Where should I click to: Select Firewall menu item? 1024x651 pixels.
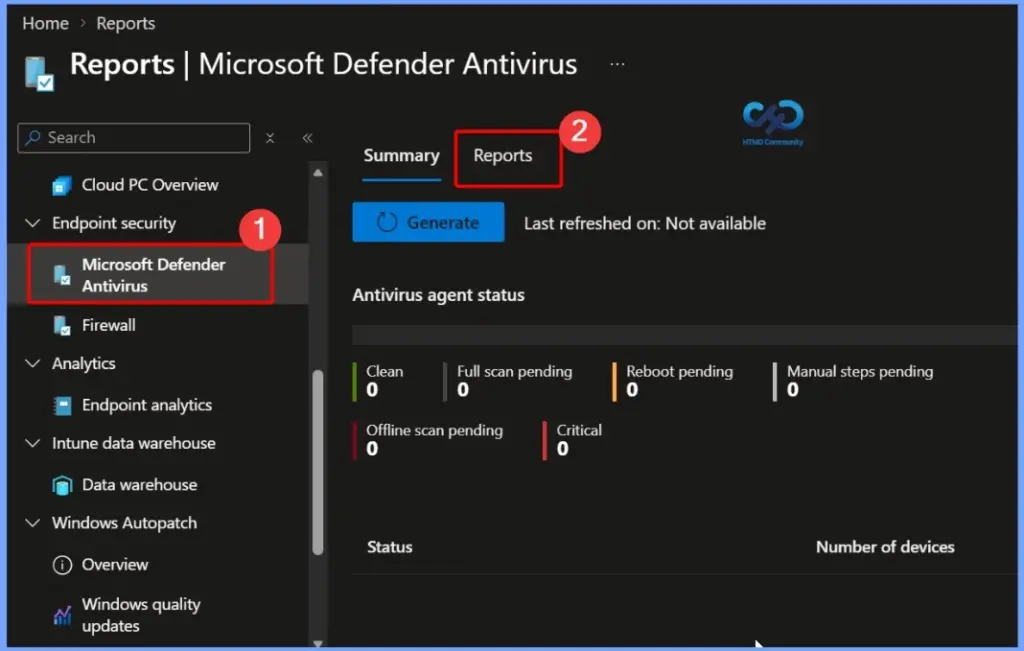(x=157, y=325)
